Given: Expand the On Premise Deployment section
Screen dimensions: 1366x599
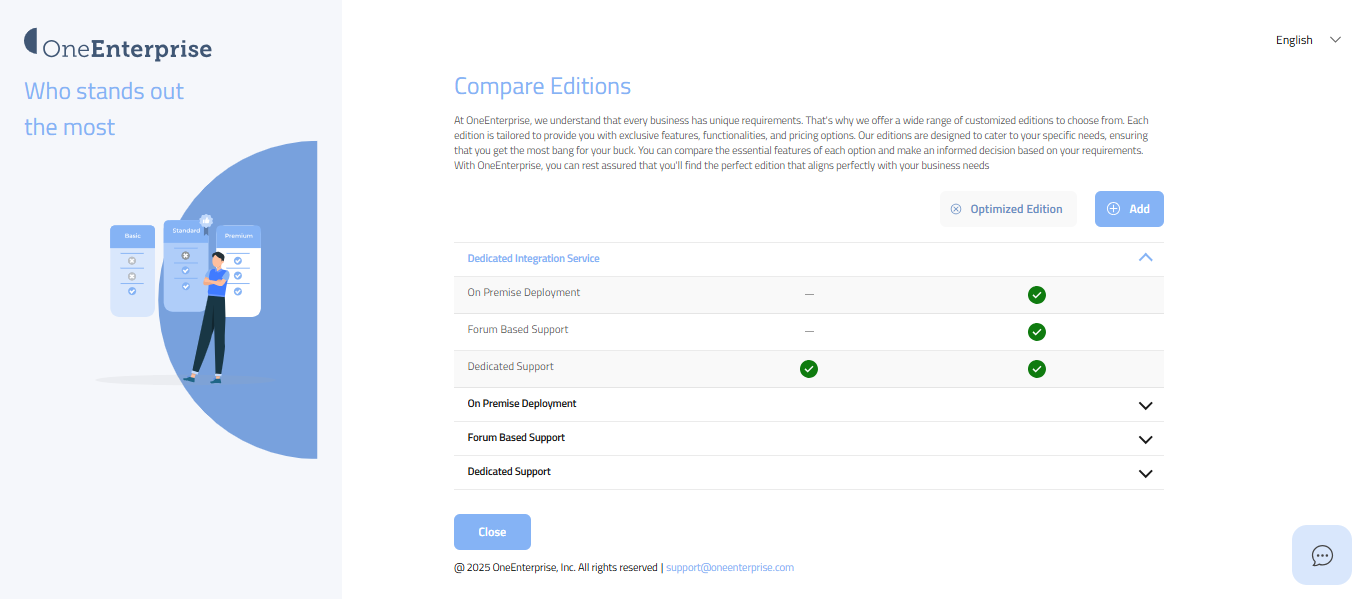Looking at the screenshot, I should point(1146,405).
